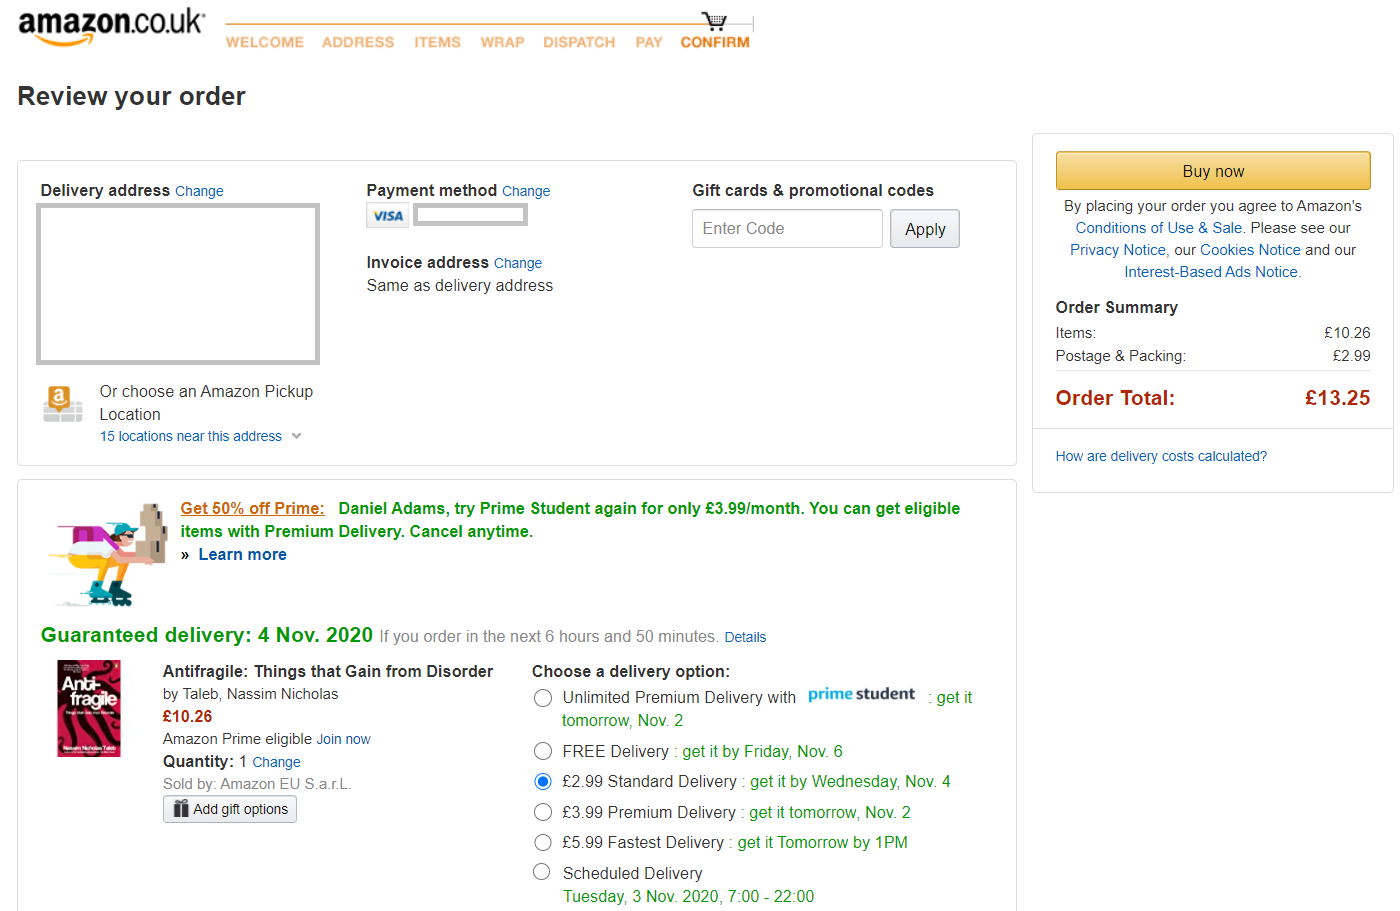Viewport: 1400px width, 911px height.
Task: Select the FREE Delivery radio option
Action: 543,751
